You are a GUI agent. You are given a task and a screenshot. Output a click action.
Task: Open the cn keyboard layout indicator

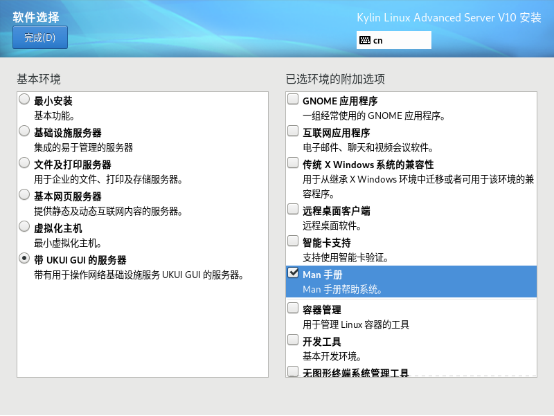pos(394,40)
